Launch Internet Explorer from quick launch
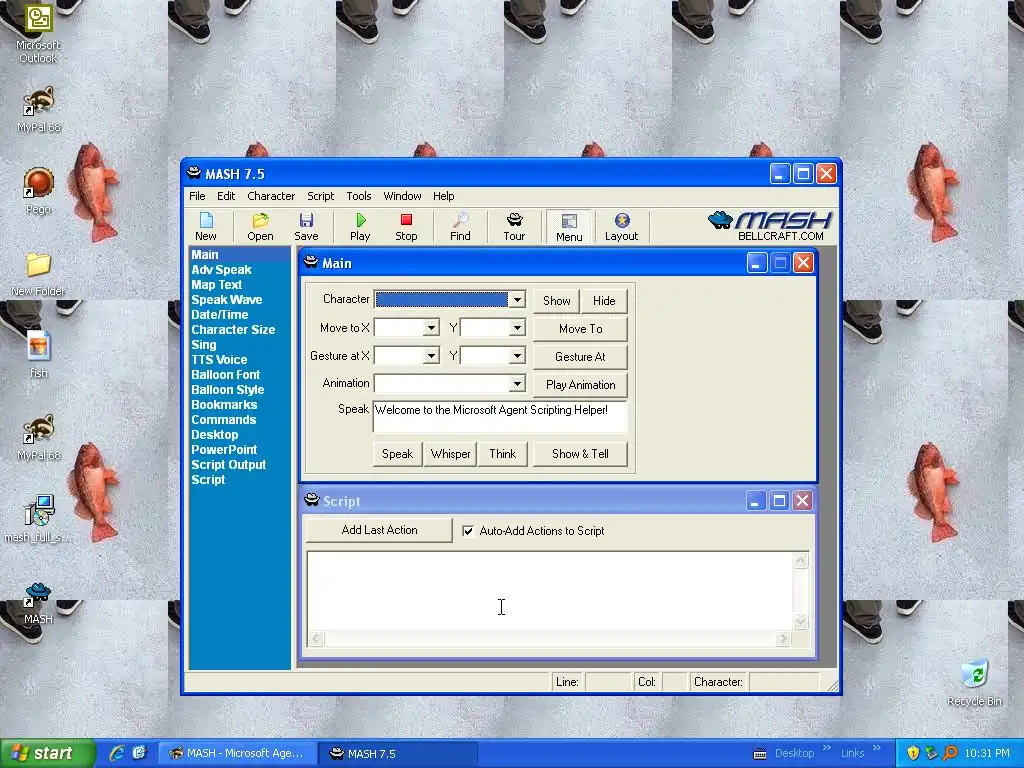The image size is (1024, 768). tap(117, 753)
